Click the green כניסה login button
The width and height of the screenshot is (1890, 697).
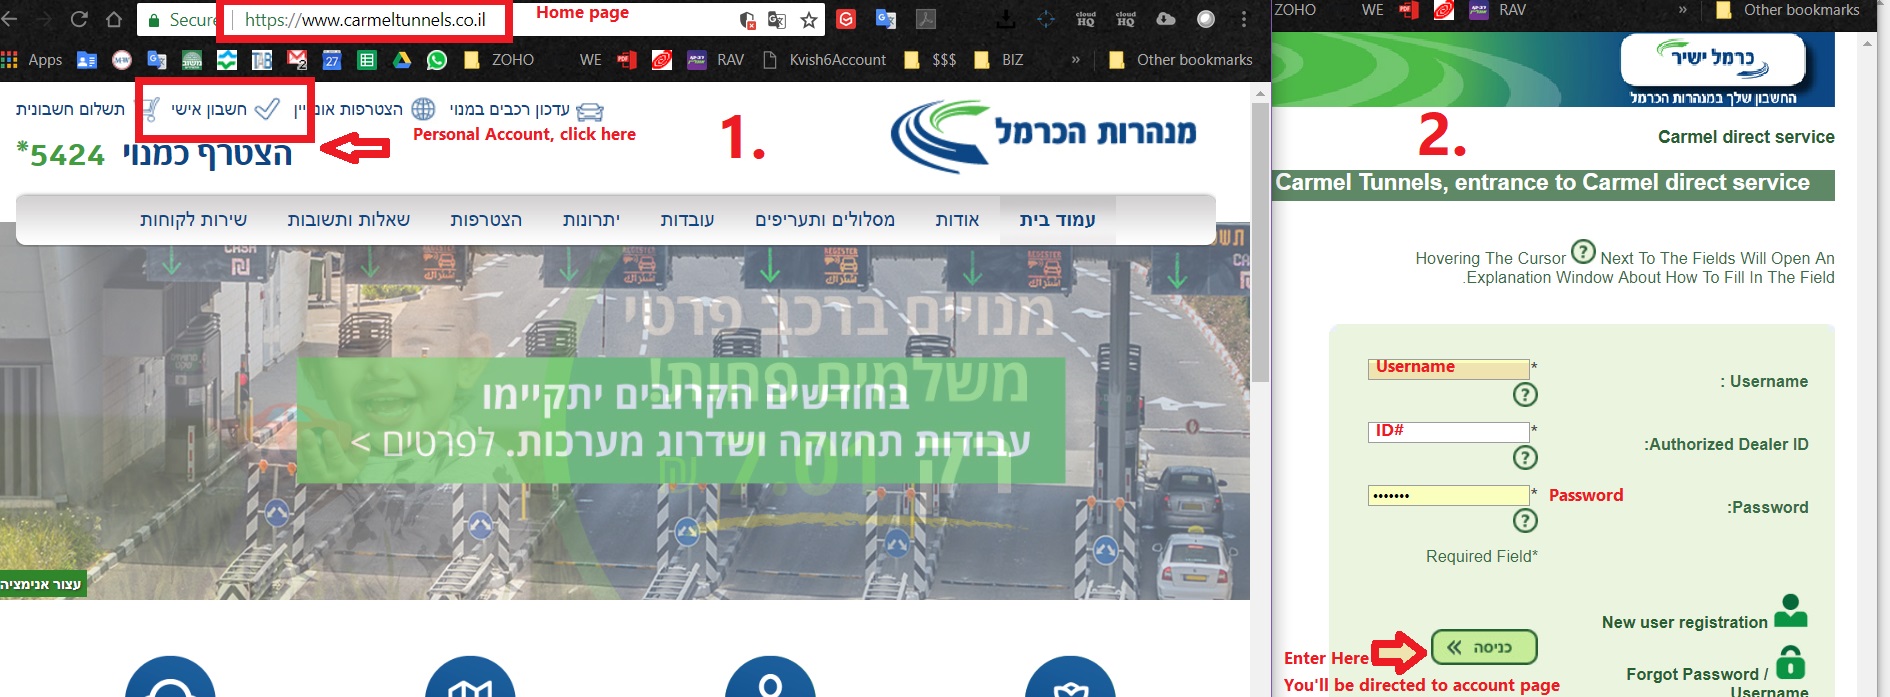click(x=1484, y=648)
